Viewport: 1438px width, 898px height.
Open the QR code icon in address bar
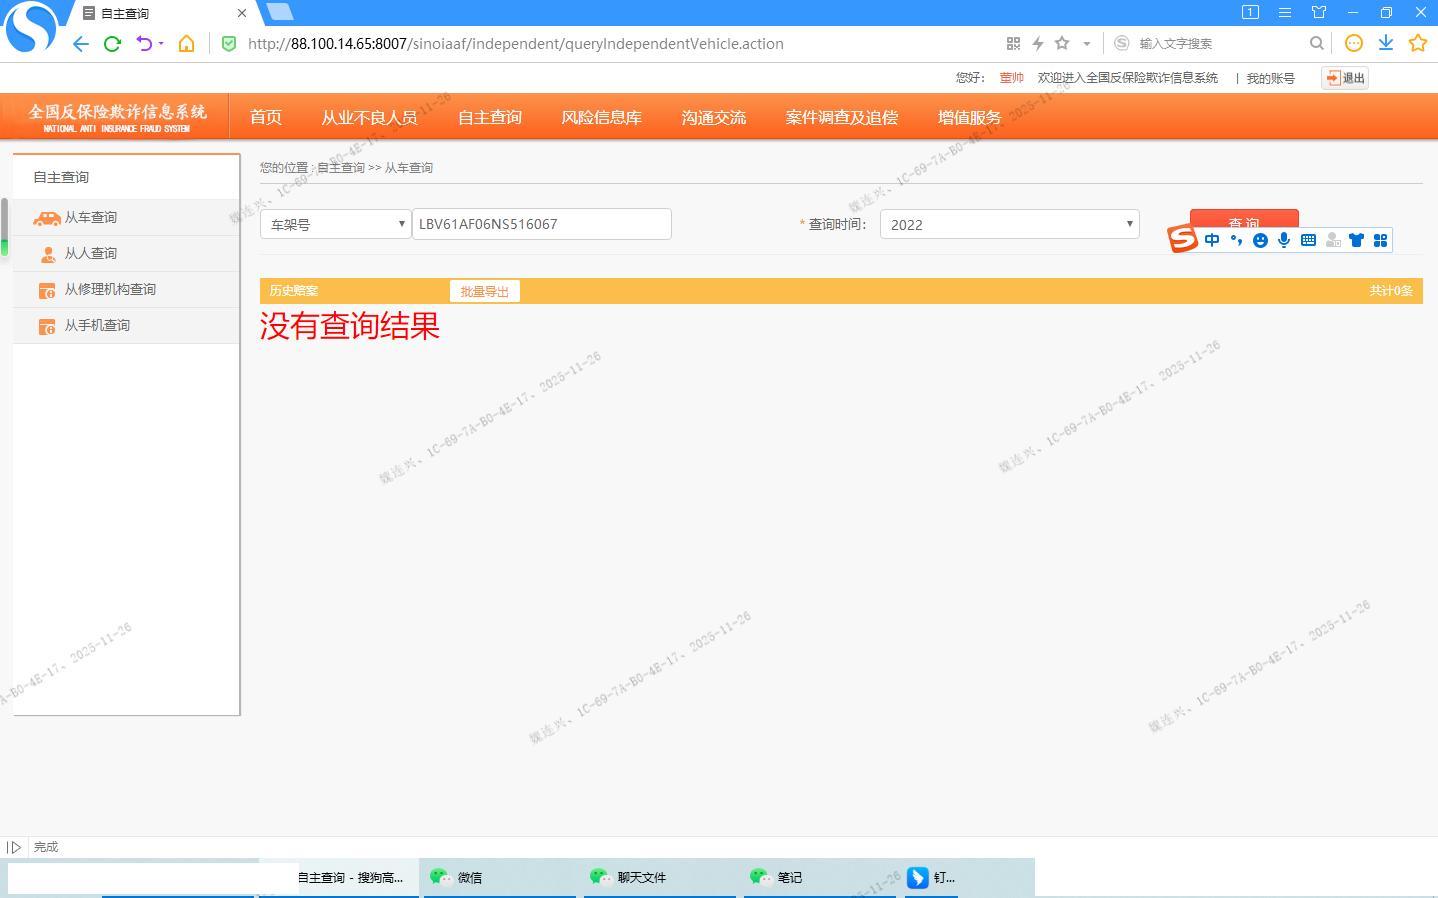pos(1013,43)
